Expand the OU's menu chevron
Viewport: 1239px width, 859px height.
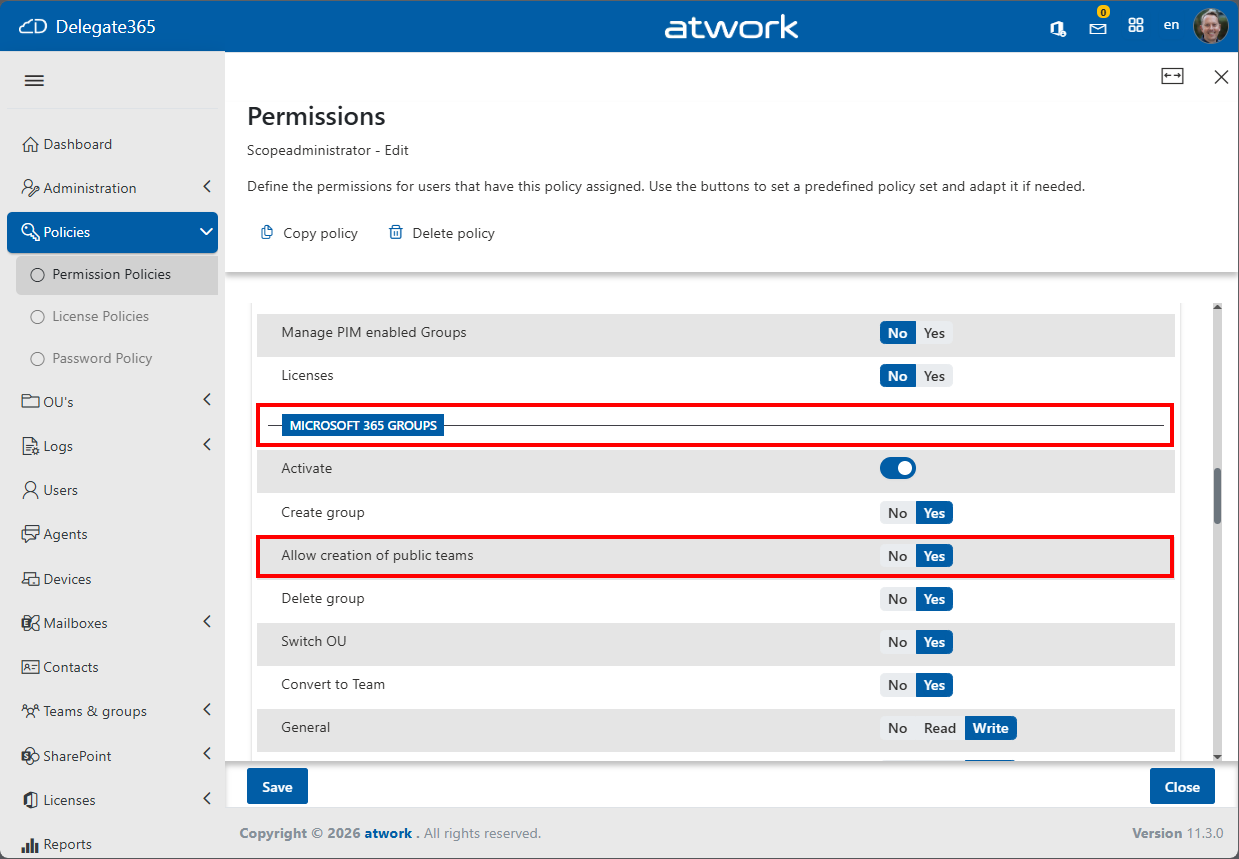pyautogui.click(x=206, y=400)
